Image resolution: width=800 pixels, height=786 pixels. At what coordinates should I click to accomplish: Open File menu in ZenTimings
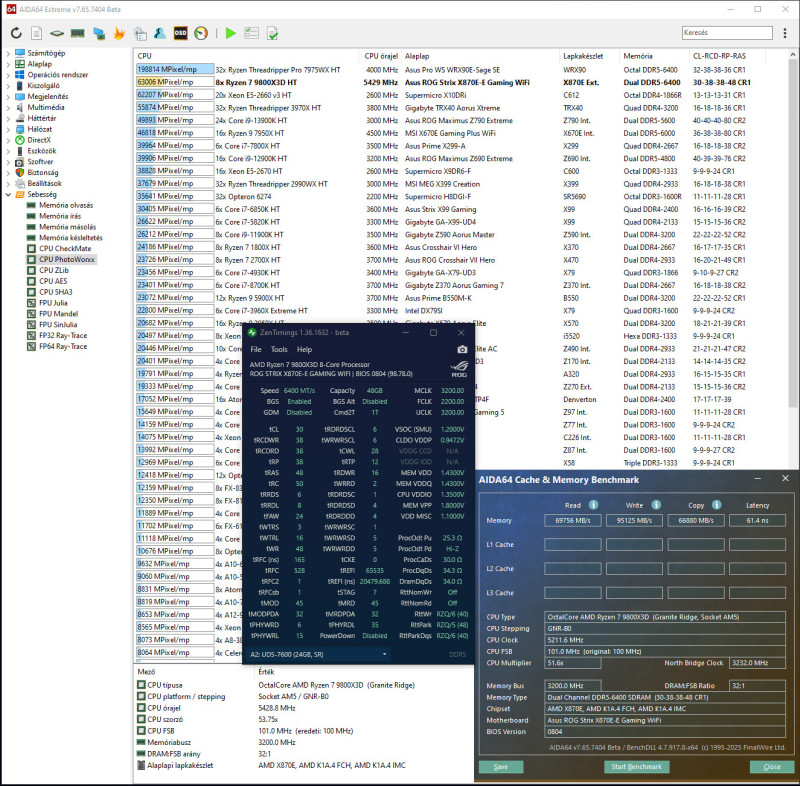click(x=256, y=349)
